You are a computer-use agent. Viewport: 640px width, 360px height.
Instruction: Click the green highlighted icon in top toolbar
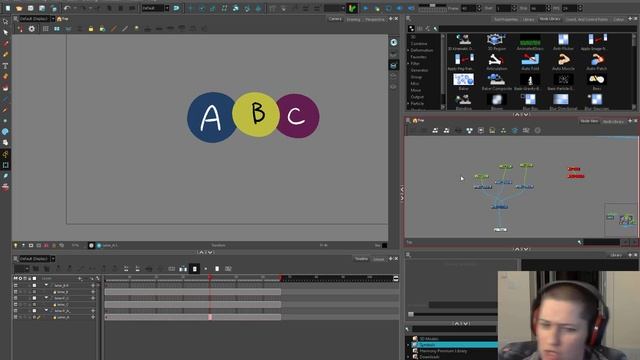click(x=352, y=8)
